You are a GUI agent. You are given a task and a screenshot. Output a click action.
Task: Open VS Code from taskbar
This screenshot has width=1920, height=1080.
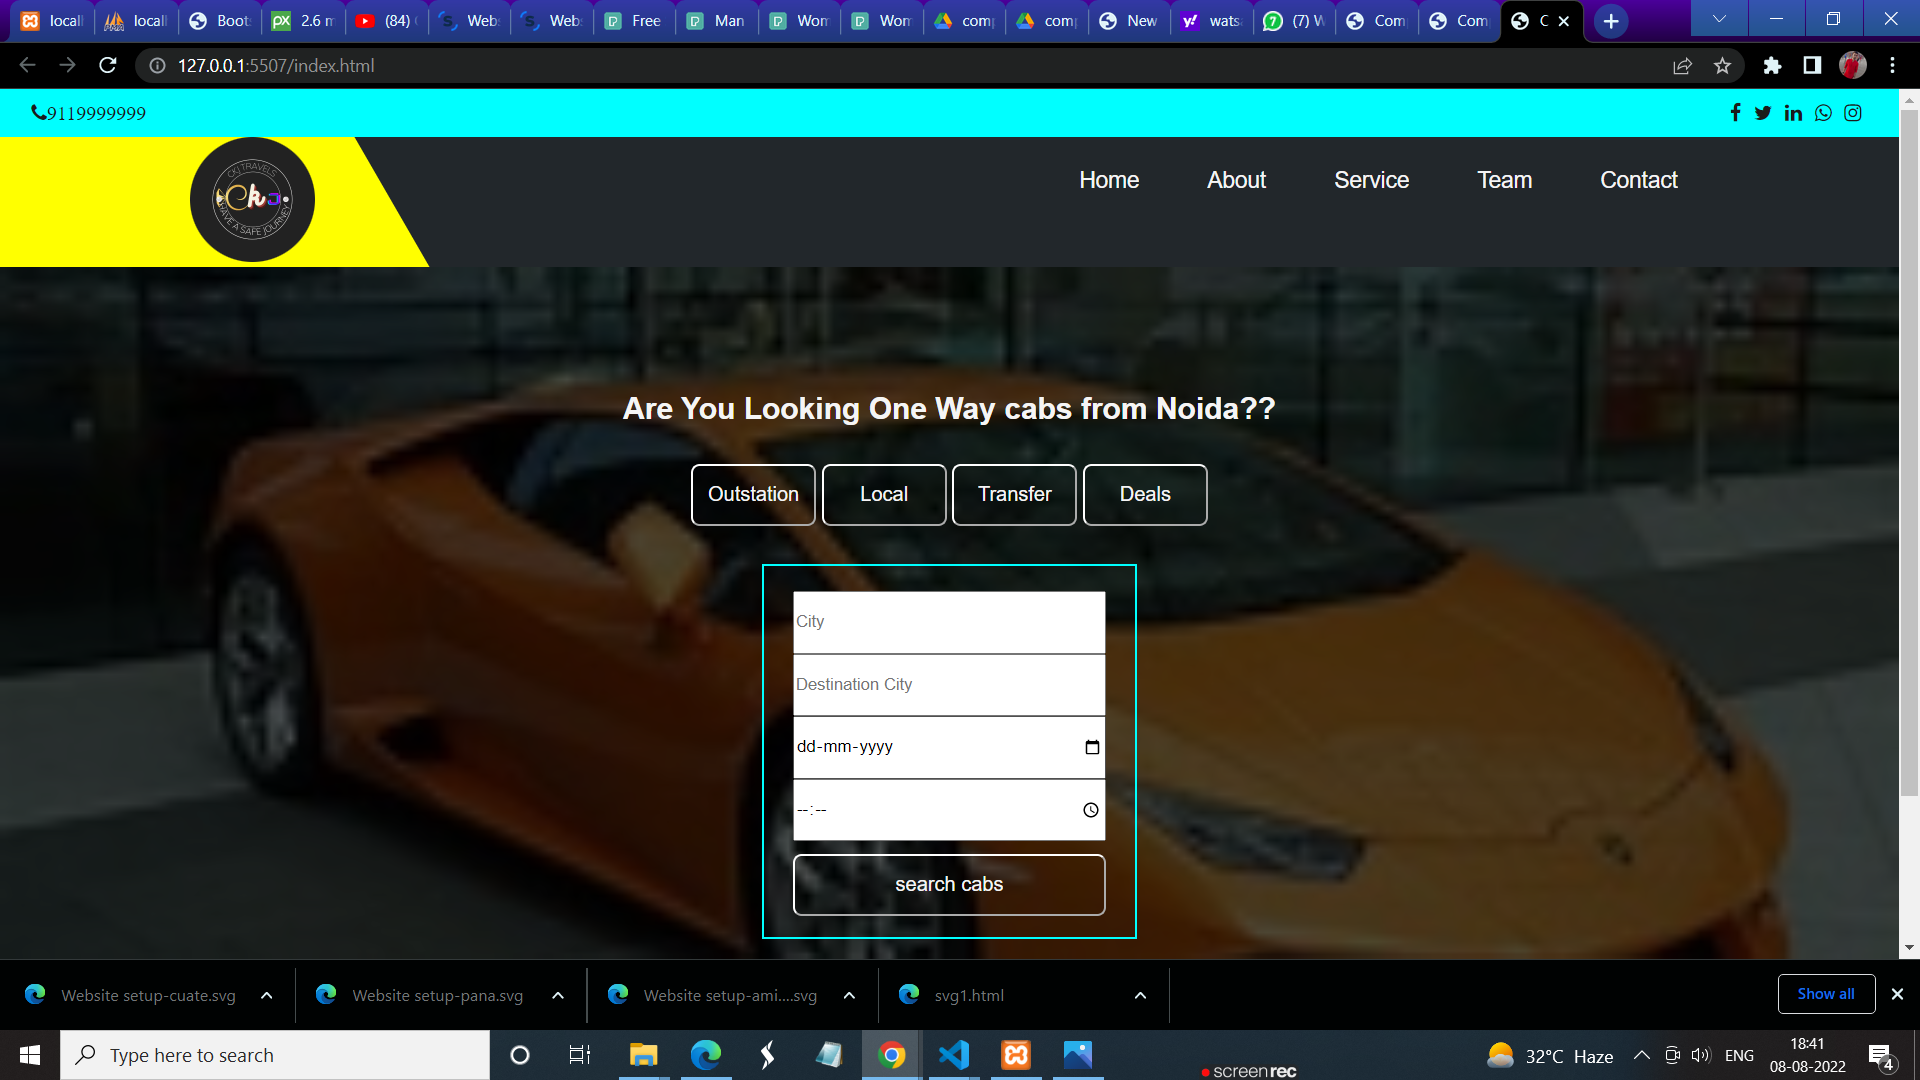(954, 1055)
